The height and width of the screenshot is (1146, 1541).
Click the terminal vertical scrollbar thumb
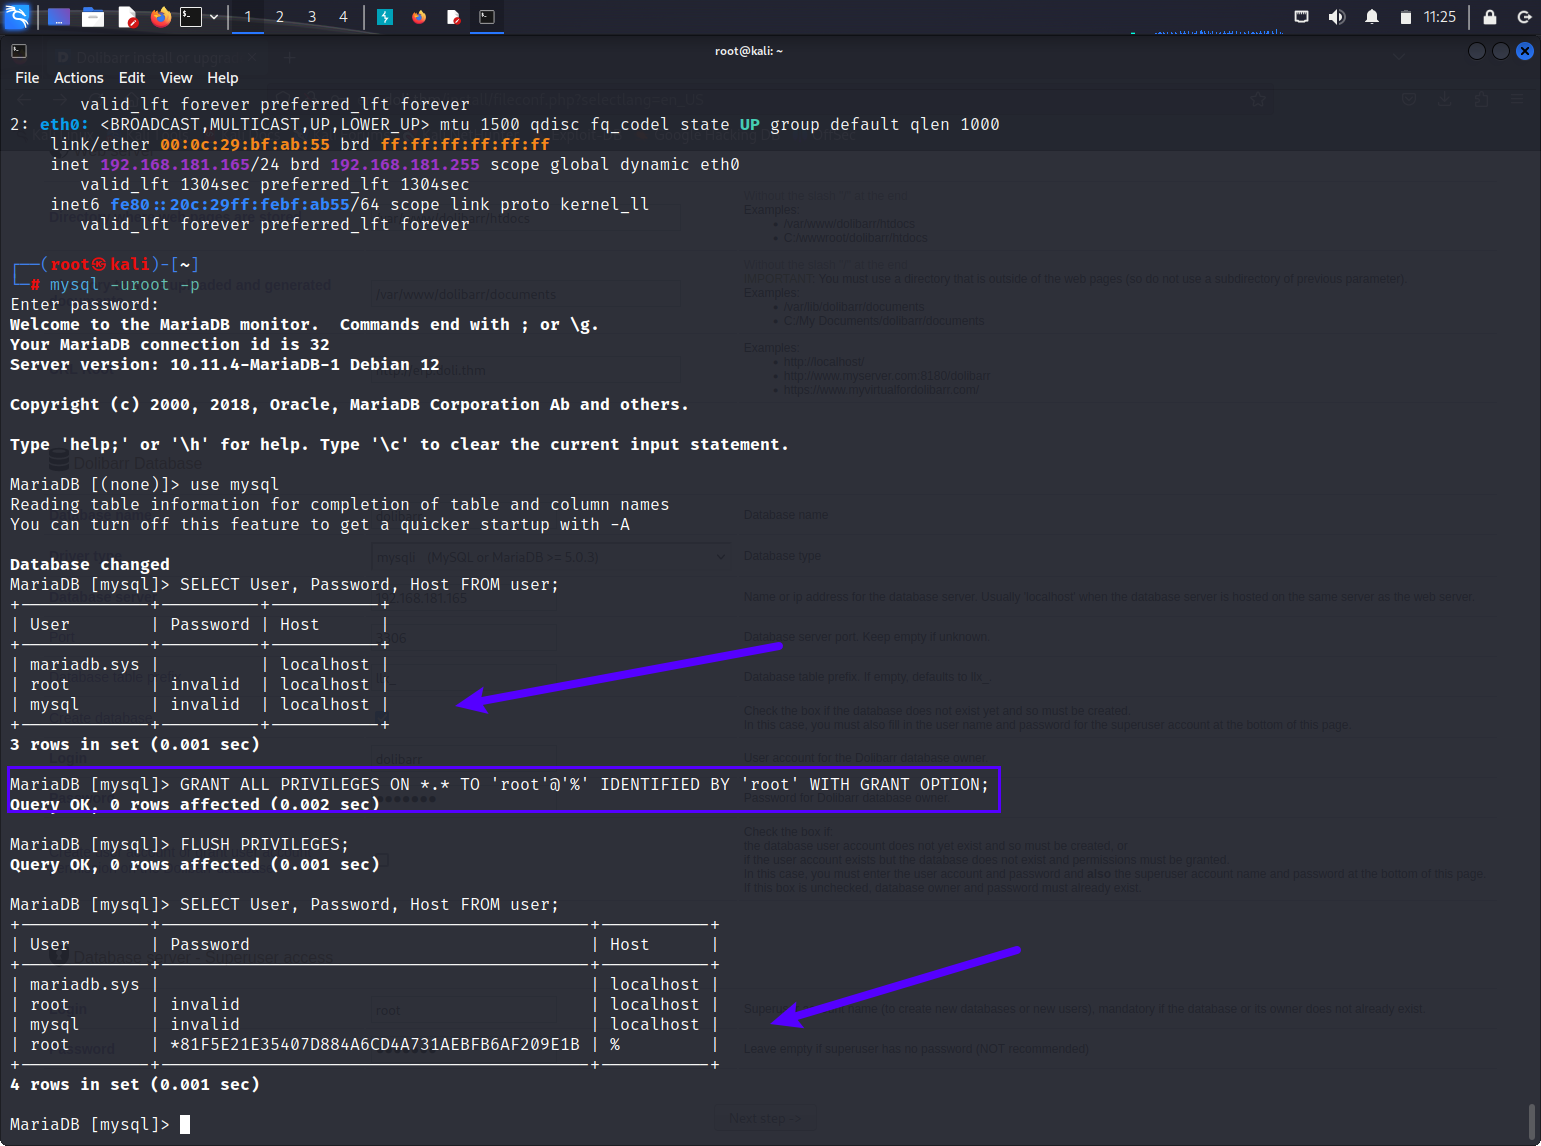(x=1532, y=1122)
